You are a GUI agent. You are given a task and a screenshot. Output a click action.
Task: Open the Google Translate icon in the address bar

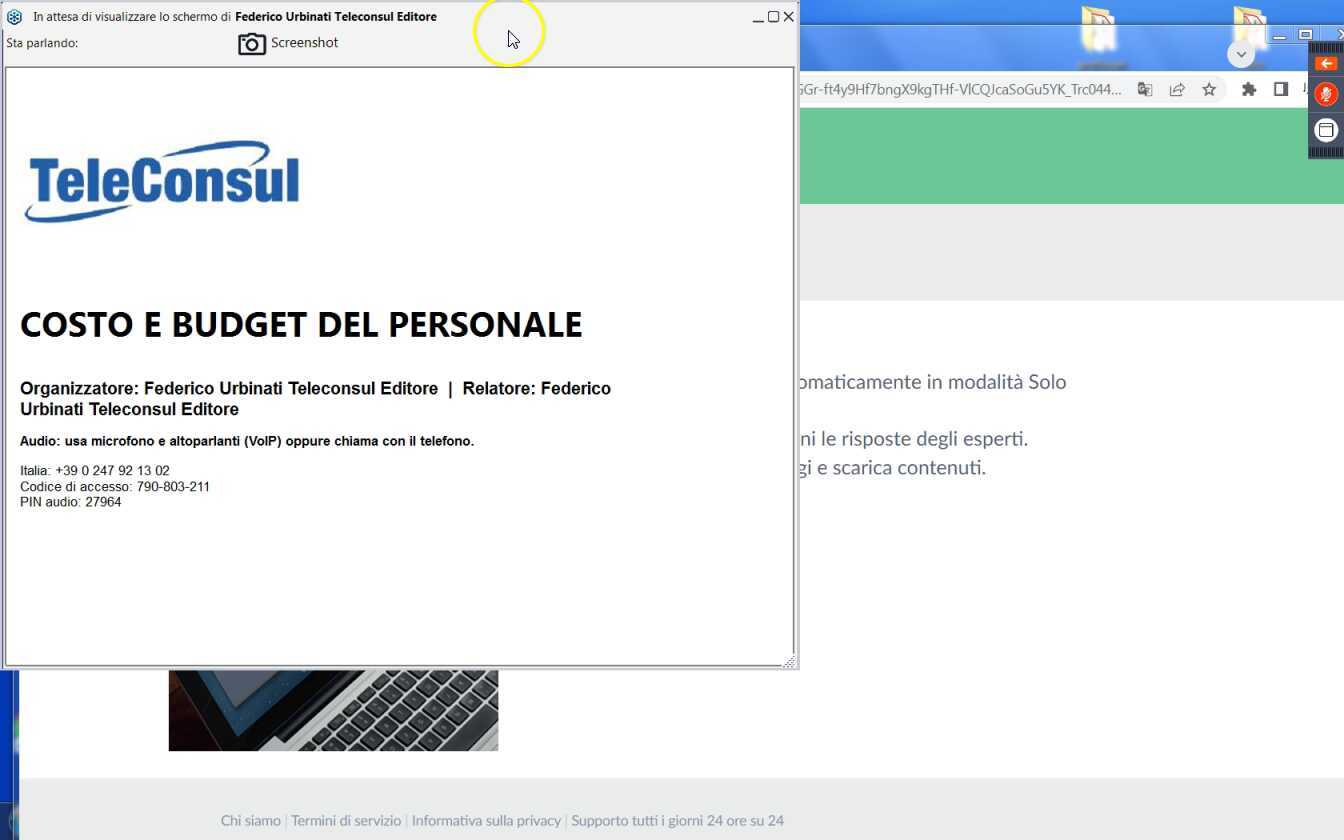(x=1144, y=89)
